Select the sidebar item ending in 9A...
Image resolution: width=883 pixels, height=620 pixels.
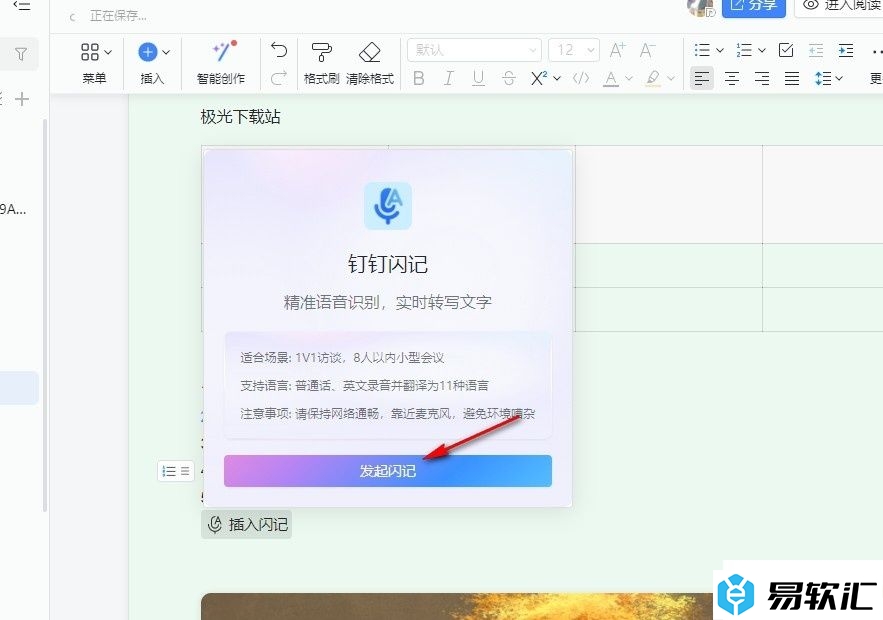[13, 209]
